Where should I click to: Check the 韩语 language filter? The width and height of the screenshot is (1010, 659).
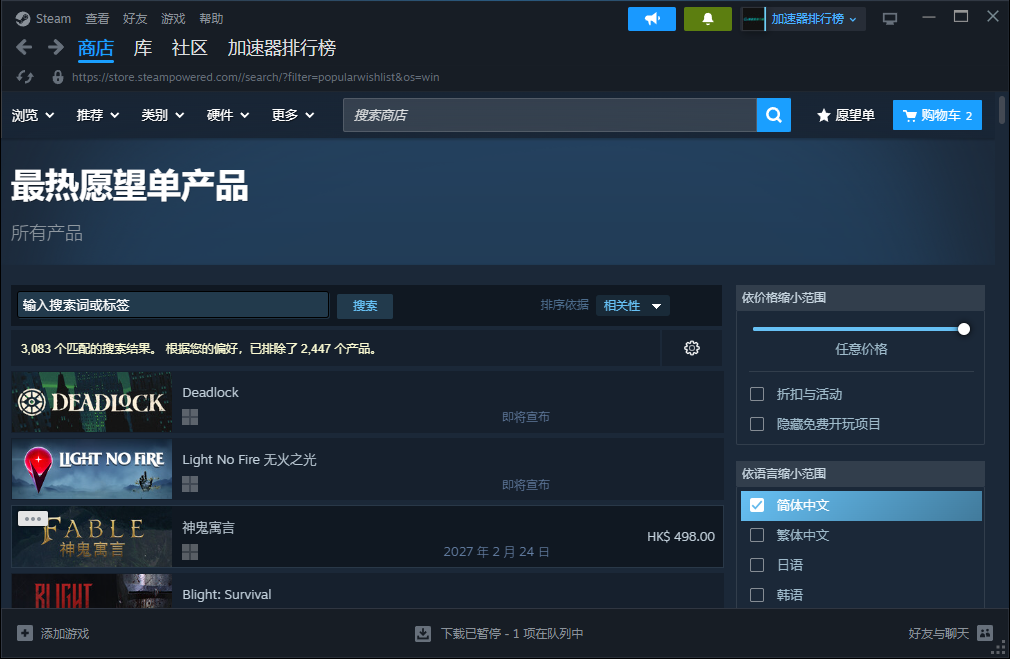pyautogui.click(x=757, y=595)
